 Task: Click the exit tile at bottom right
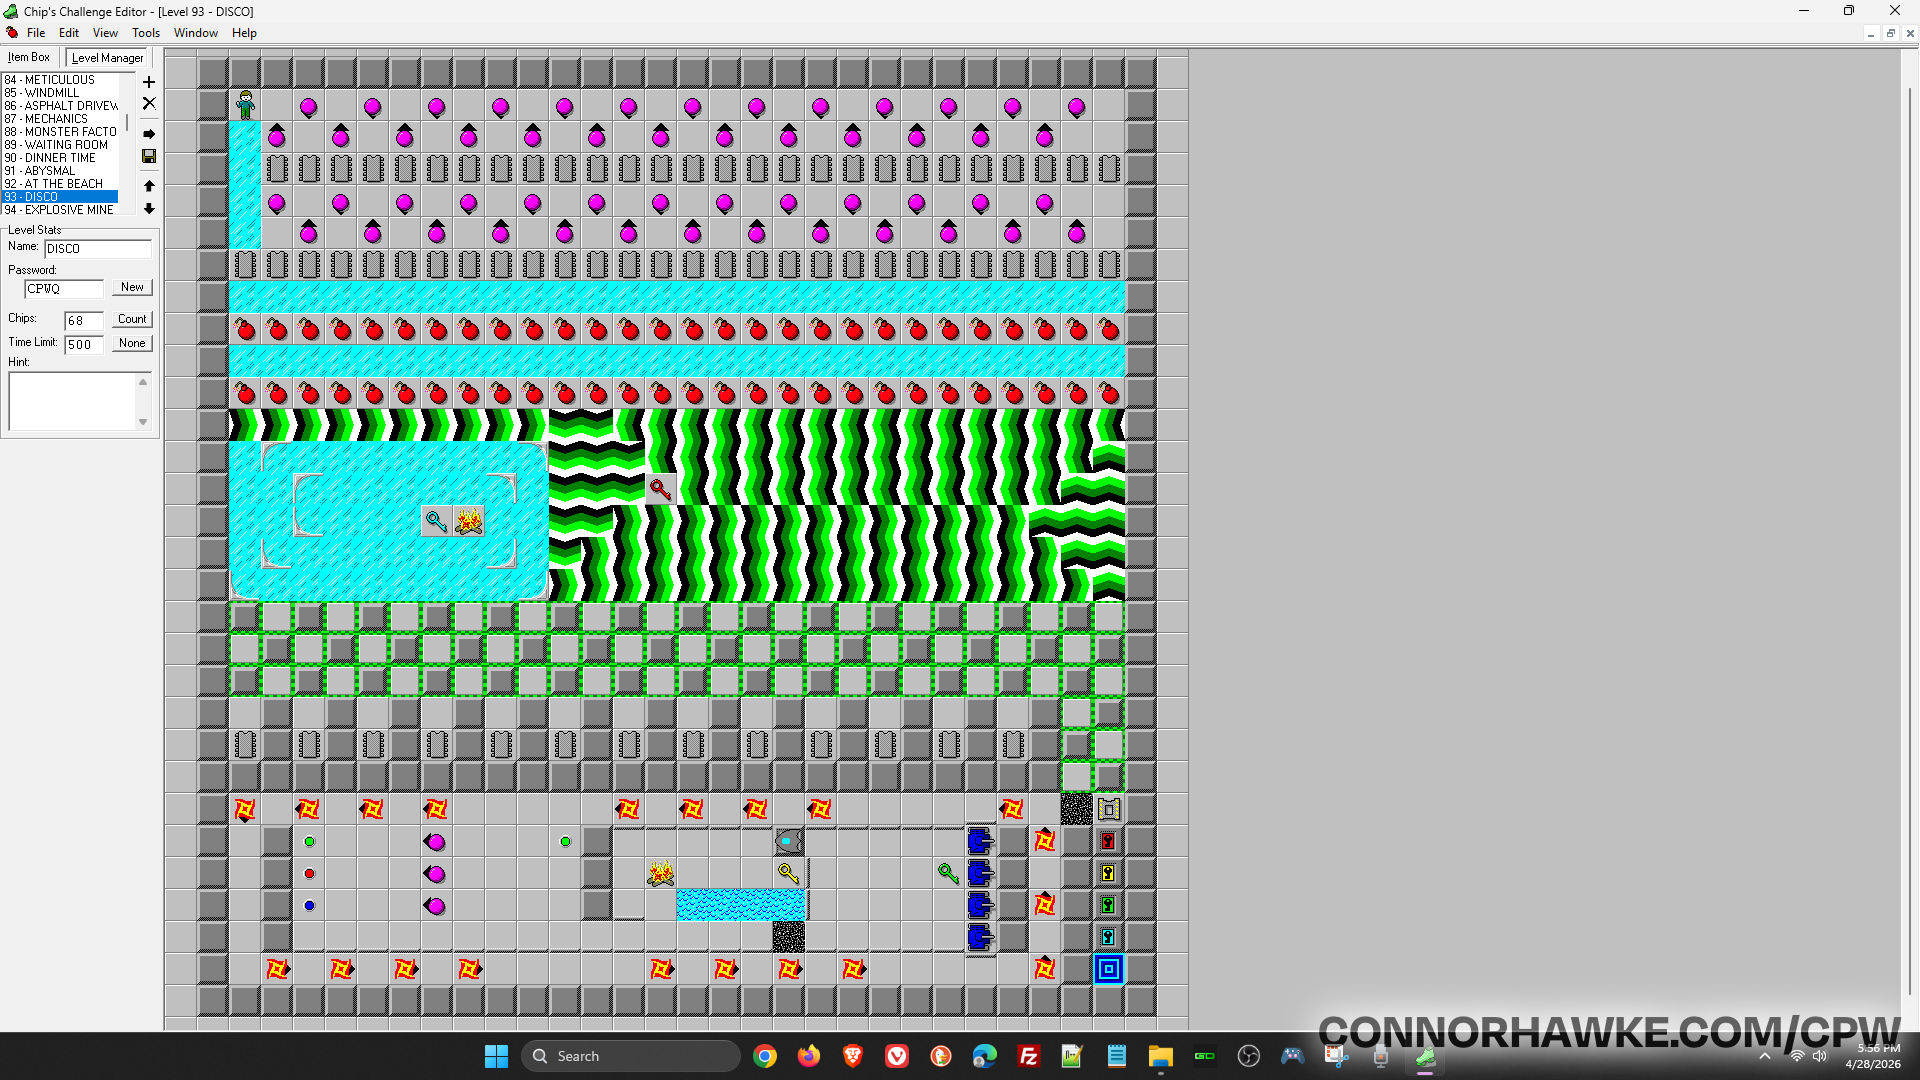(1109, 969)
